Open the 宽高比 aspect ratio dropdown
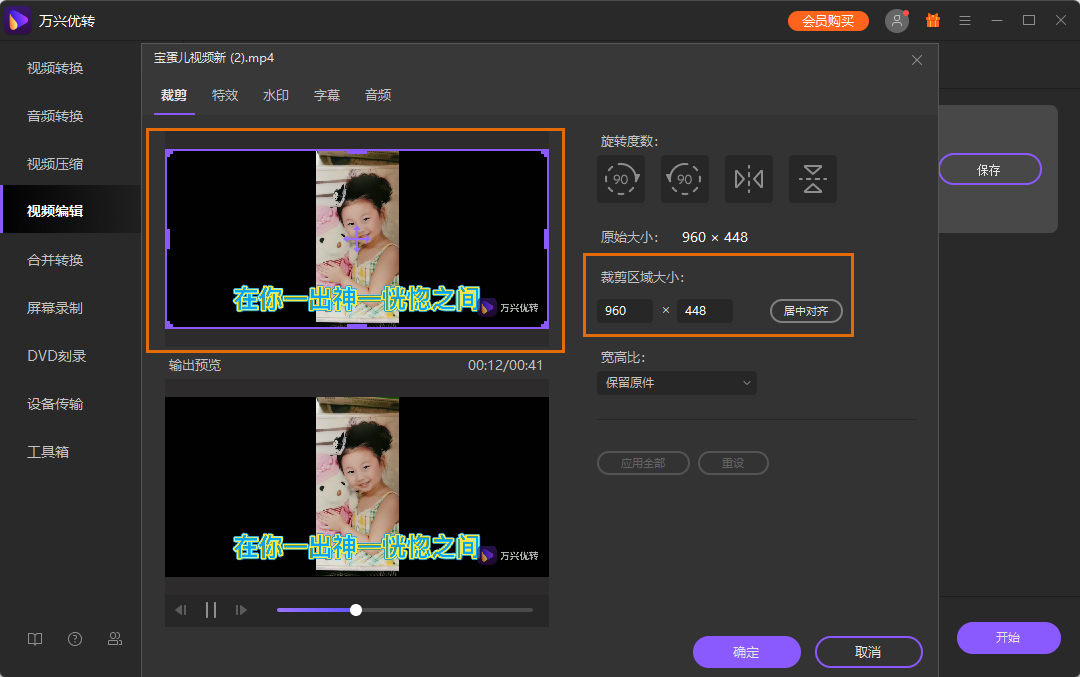 [677, 383]
